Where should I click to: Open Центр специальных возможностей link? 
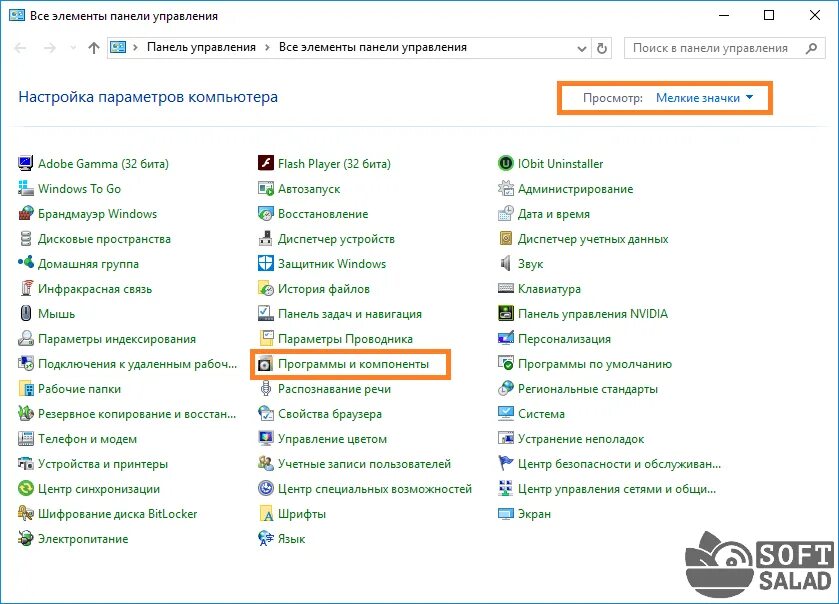[375, 489]
